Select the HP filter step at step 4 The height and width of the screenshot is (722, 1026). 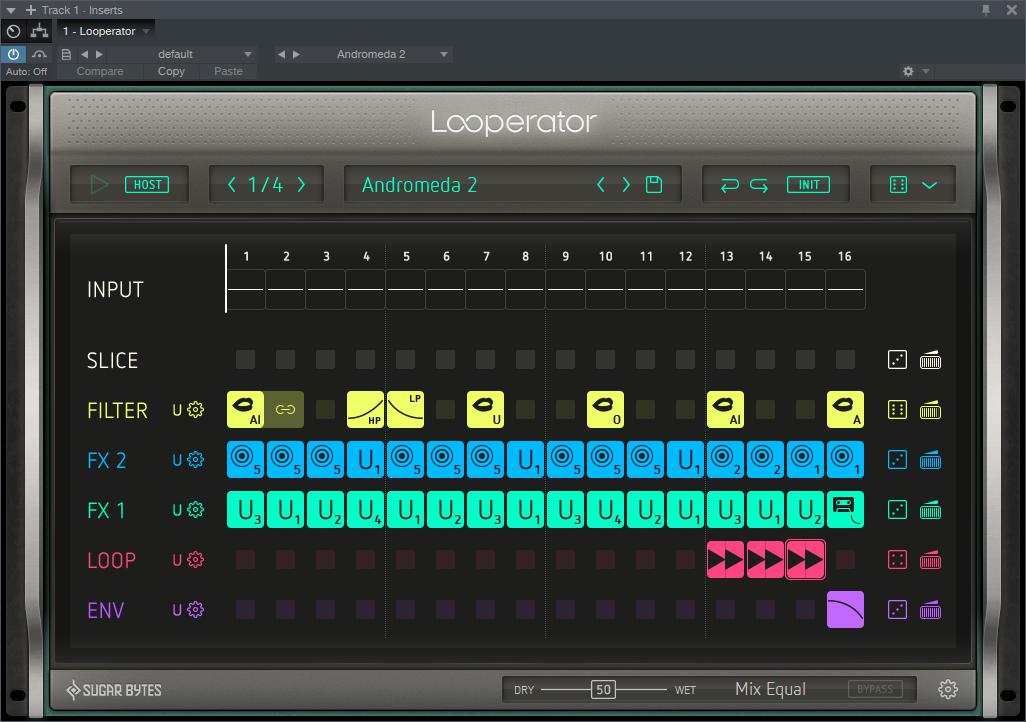pos(365,410)
